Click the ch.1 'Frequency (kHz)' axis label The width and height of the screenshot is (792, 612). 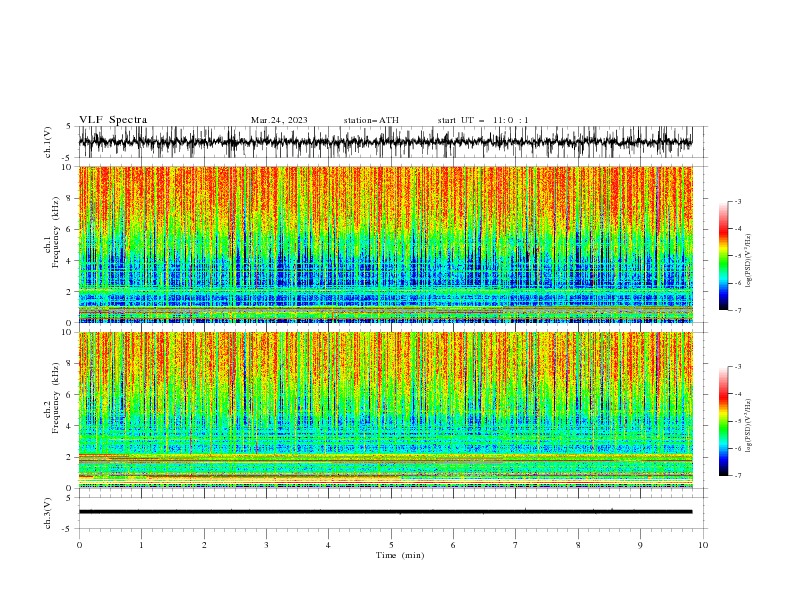[55, 232]
